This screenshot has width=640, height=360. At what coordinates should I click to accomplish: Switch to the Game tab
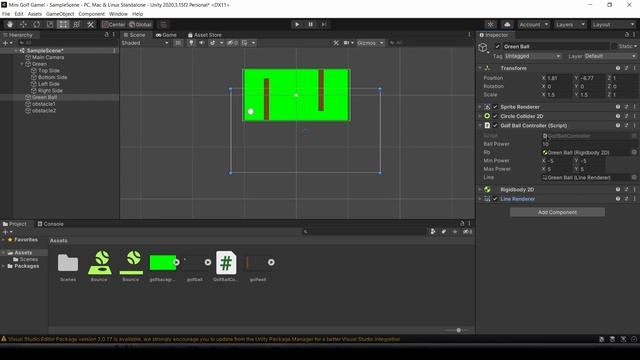click(x=166, y=35)
